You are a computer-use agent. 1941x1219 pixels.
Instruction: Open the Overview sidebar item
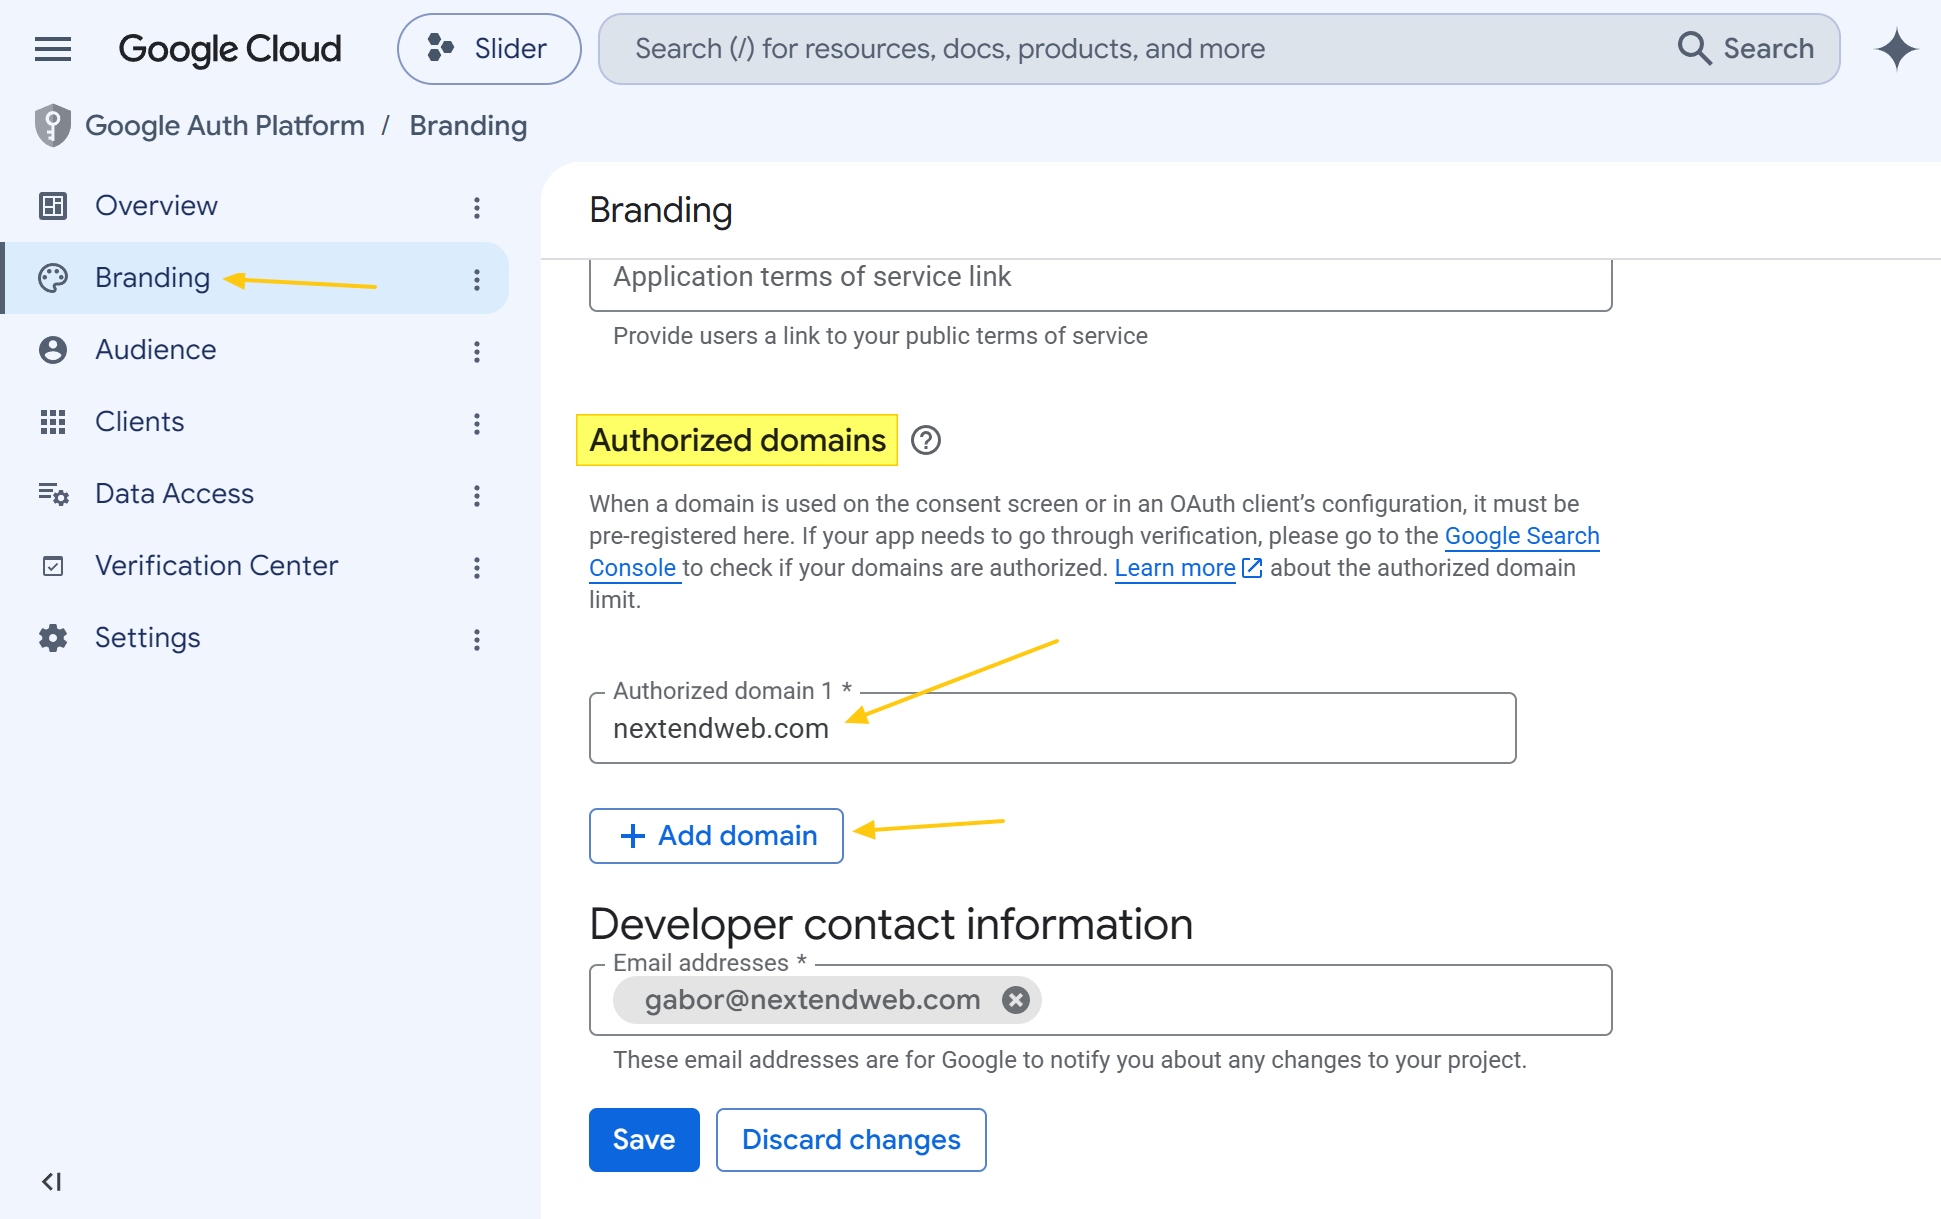[x=255, y=206]
